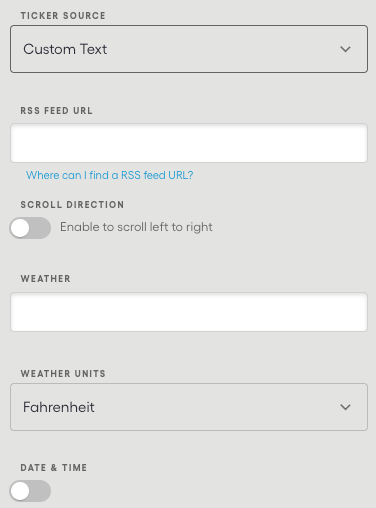Click the SCROLL DIRECTION heading label

pyautogui.click(x=72, y=205)
